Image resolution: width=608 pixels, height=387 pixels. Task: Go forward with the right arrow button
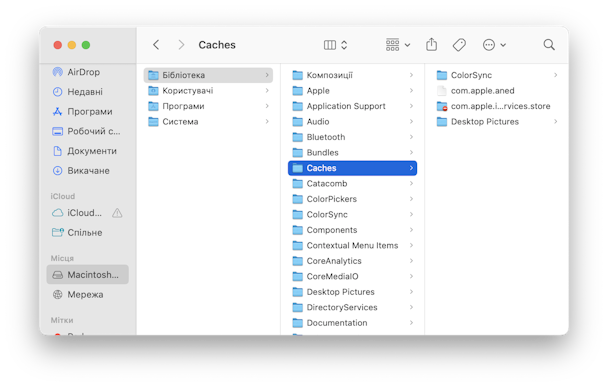click(181, 45)
